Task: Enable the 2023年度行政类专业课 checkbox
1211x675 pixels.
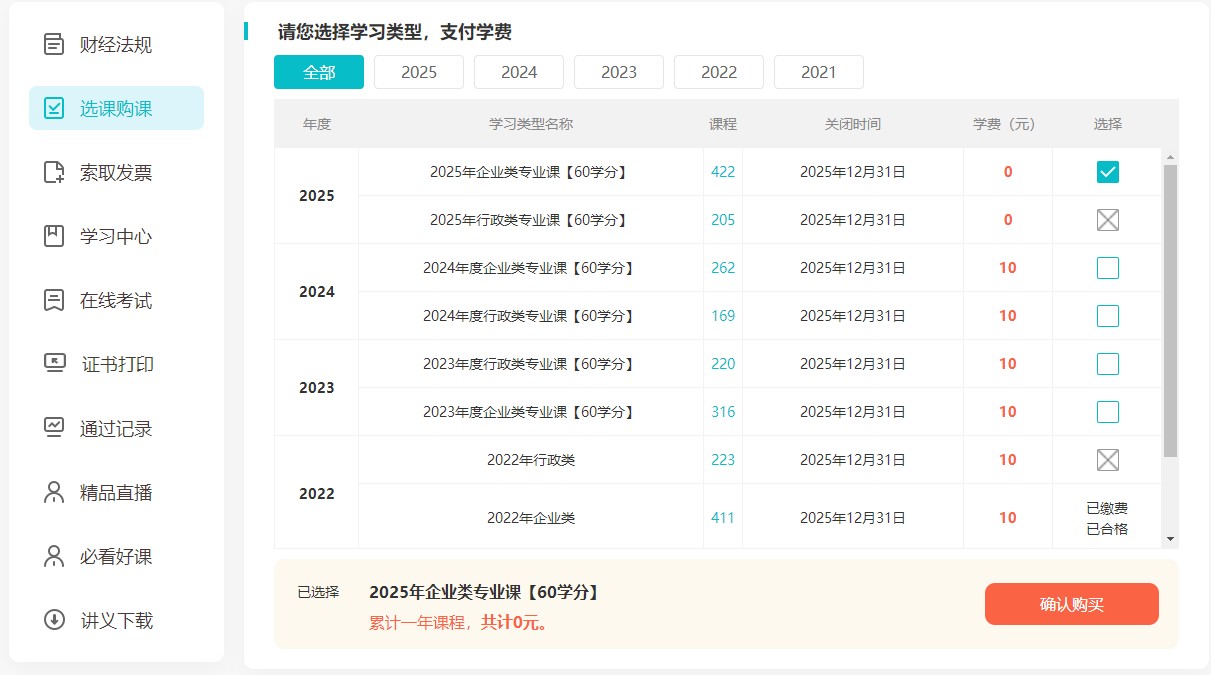Action: coord(1107,363)
